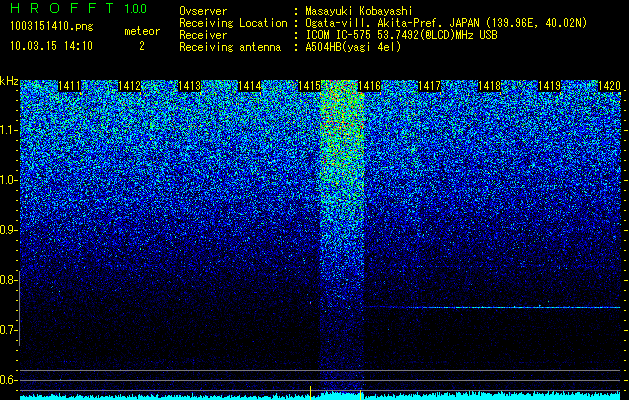Click the 1.1 frequency axis label

(x=8, y=130)
